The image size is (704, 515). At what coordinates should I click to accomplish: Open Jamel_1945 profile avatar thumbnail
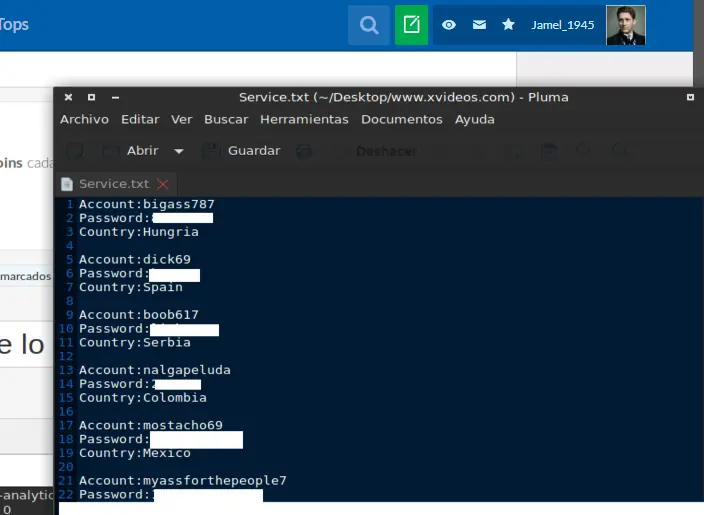coord(626,25)
